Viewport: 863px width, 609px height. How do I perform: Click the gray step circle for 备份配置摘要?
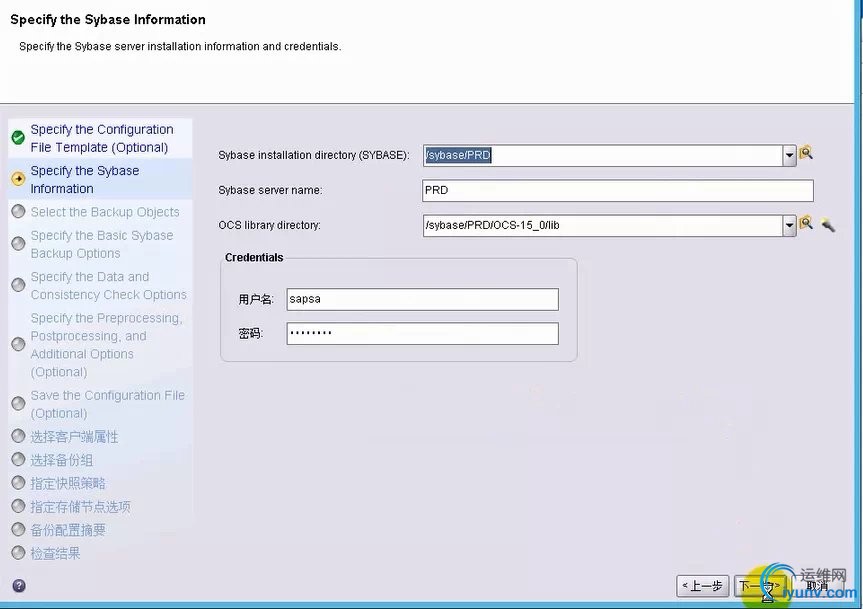click(x=18, y=529)
